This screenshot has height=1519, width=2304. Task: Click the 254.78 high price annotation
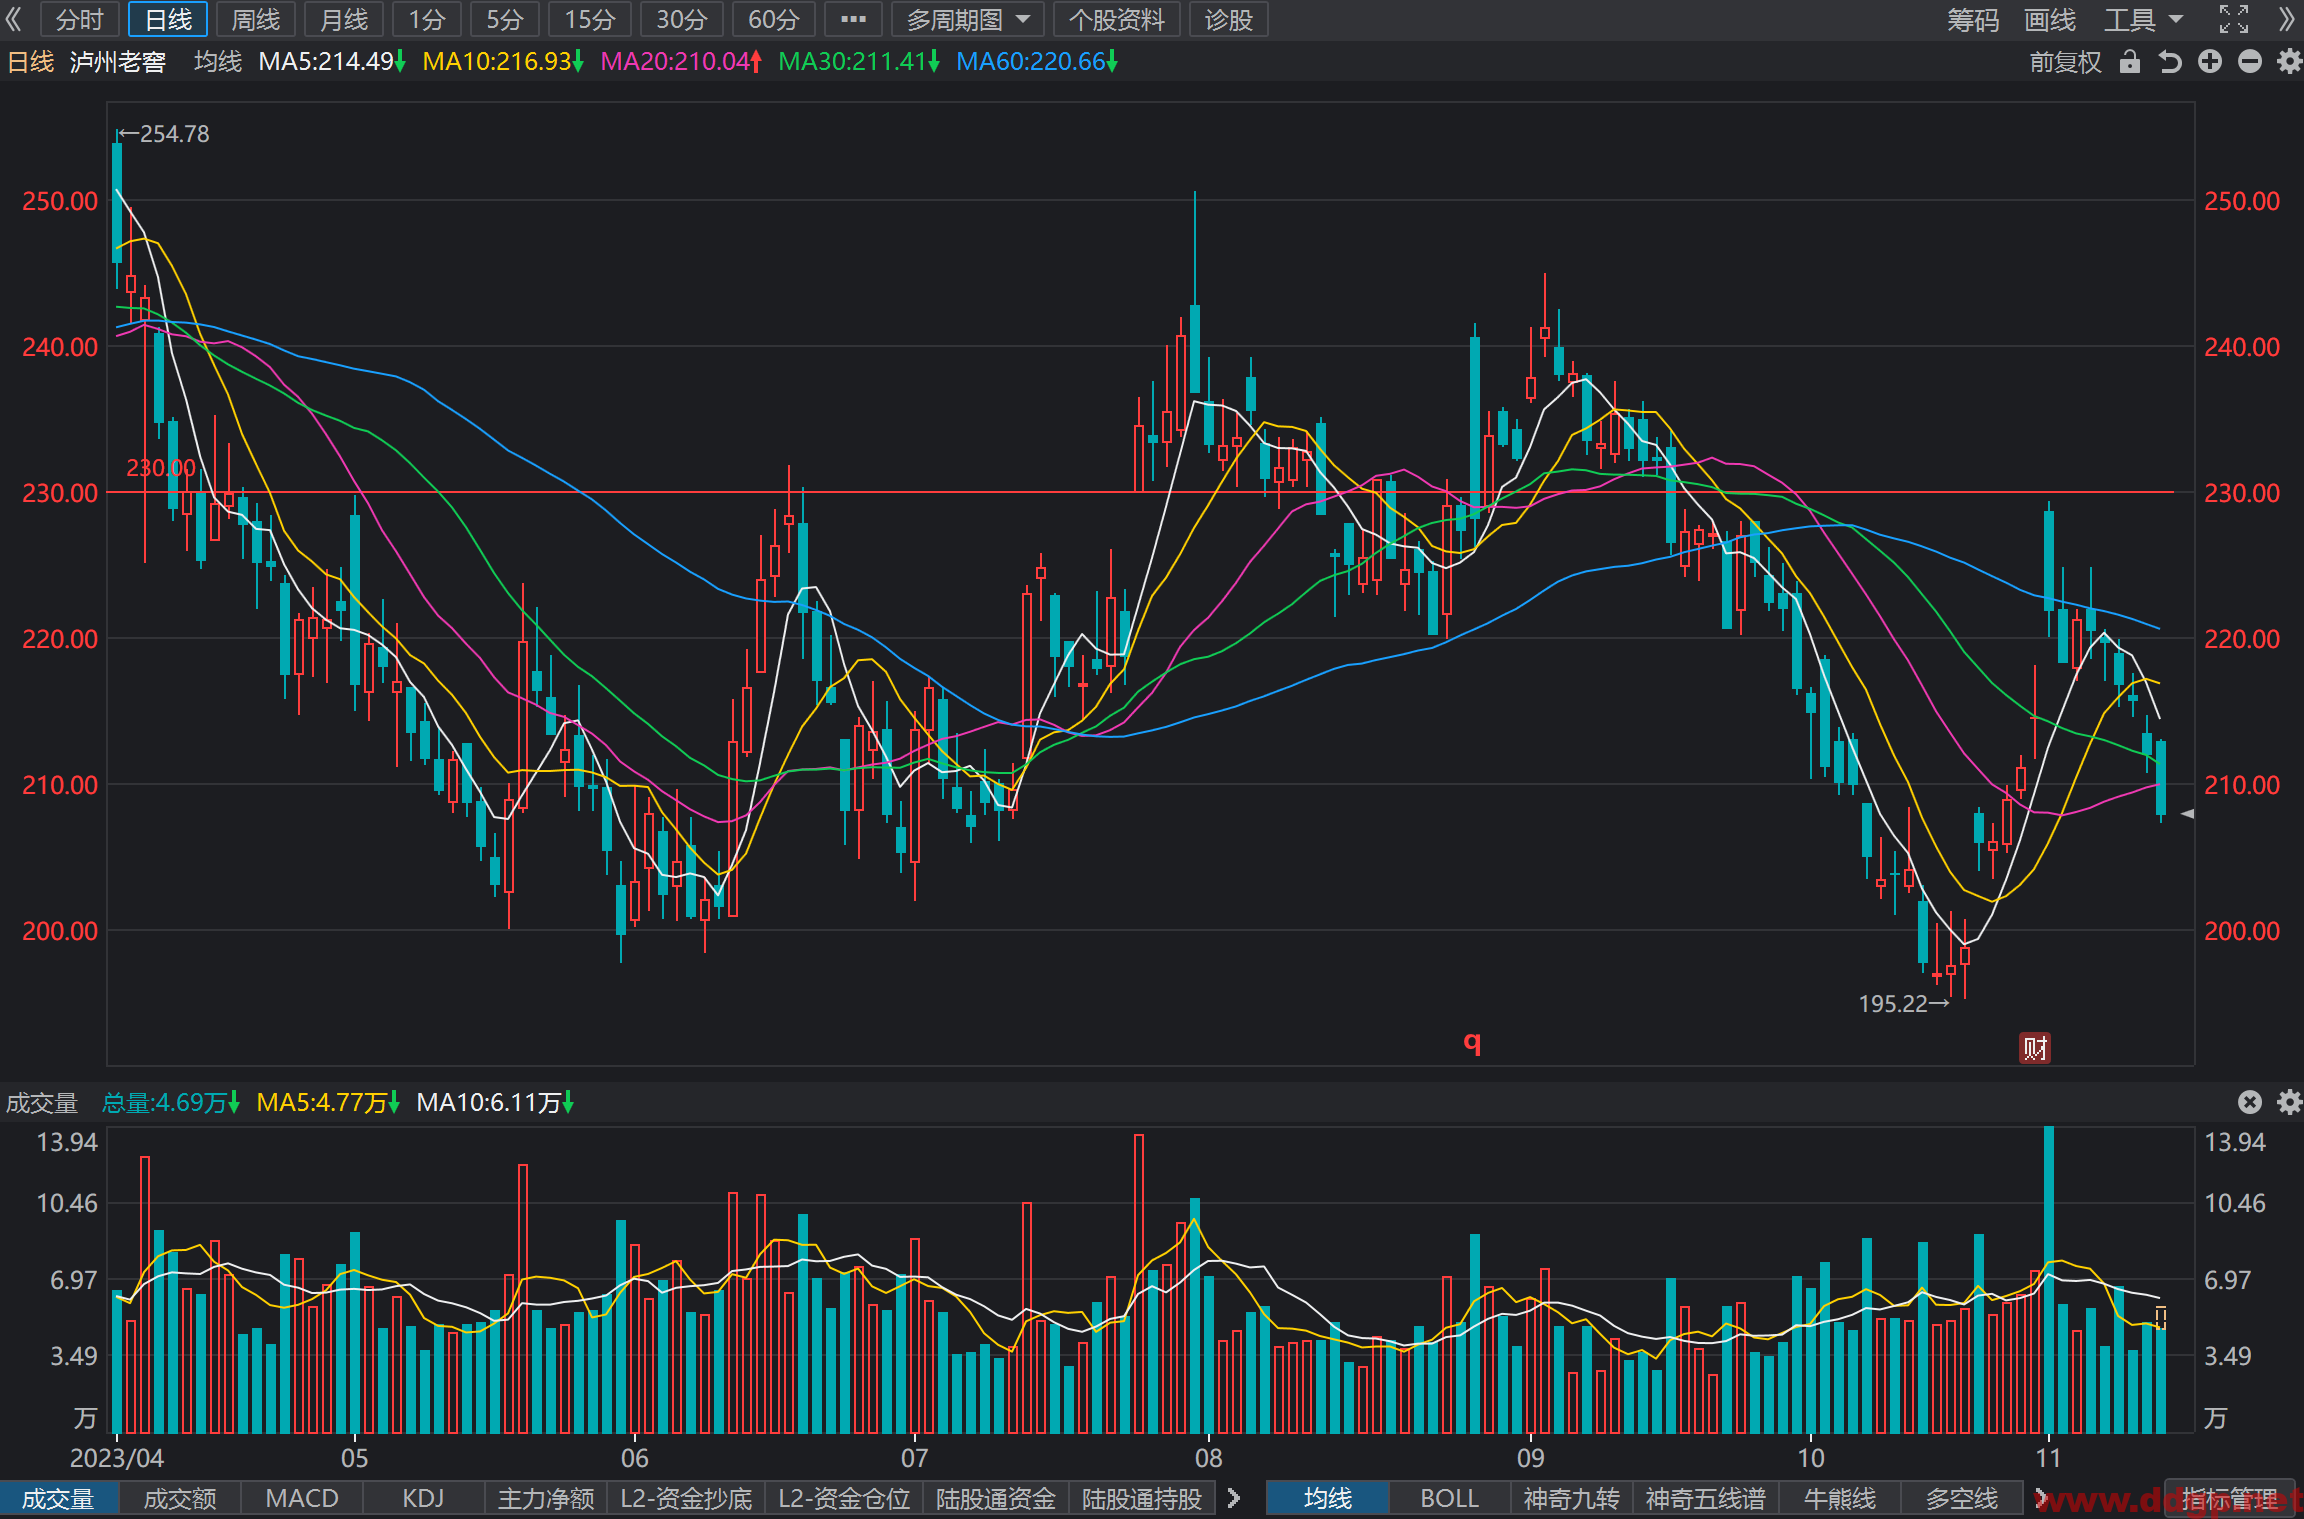164,134
